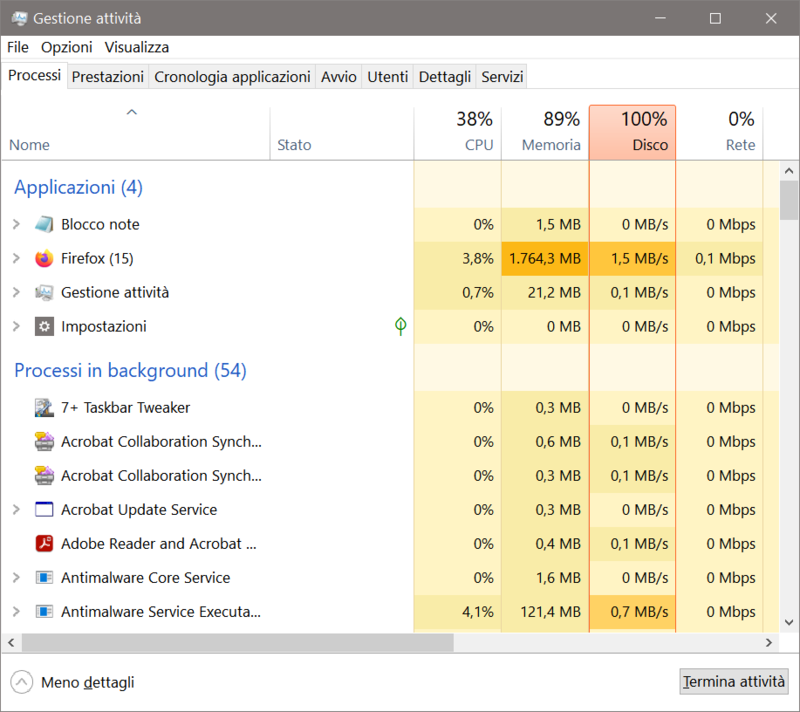
Task: Click the Acrobat Update Service icon
Action: [44, 510]
